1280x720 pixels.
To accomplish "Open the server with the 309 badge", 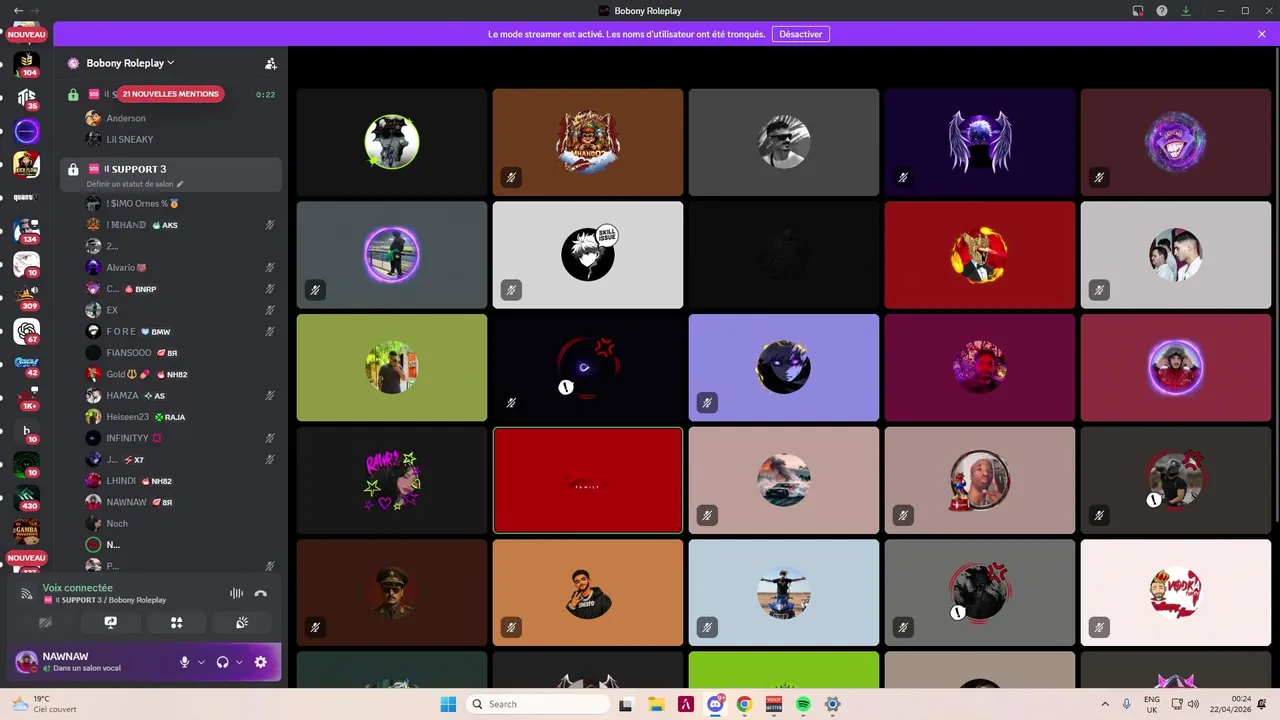I will 27,298.
